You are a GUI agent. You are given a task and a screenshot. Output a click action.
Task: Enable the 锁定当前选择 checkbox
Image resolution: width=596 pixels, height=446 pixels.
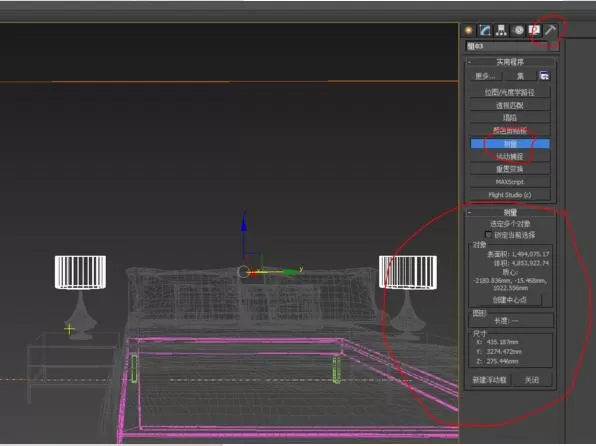pyautogui.click(x=488, y=235)
